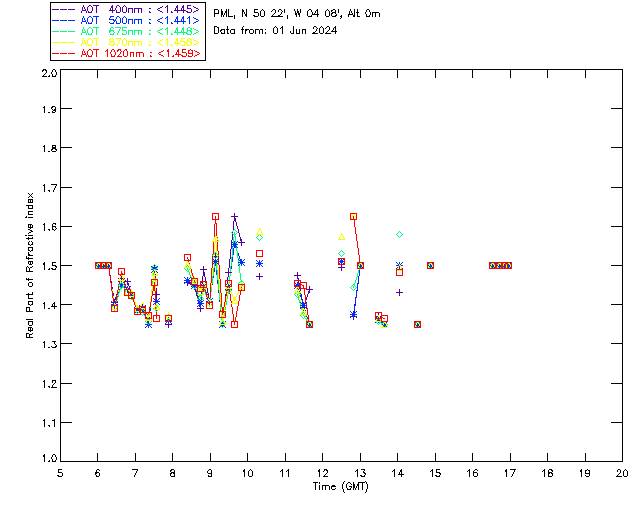Click the x-axis label 15
This screenshot has width=640, height=512.
tap(435, 473)
